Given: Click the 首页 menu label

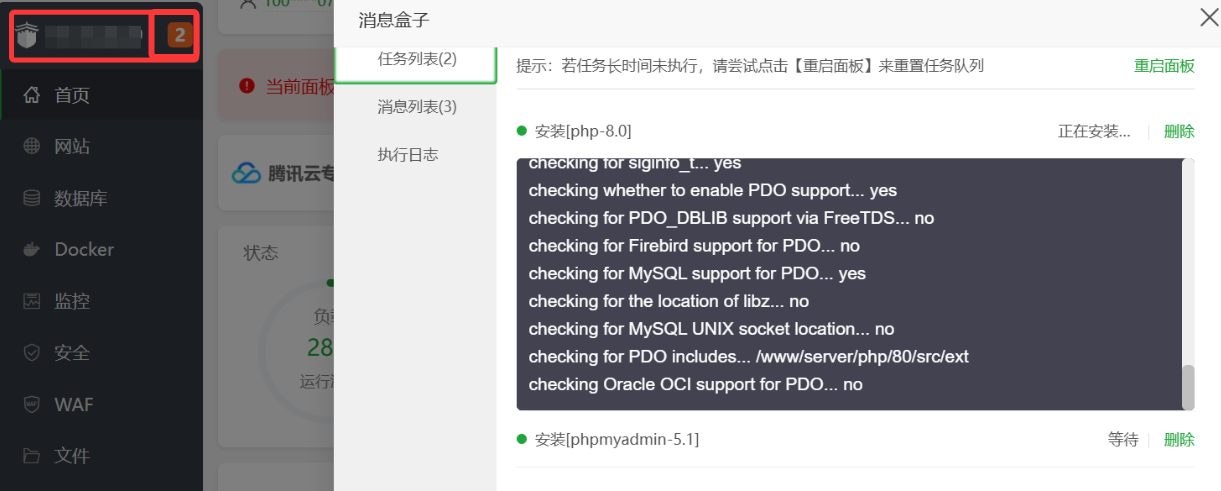Looking at the screenshot, I should click(x=72, y=96).
